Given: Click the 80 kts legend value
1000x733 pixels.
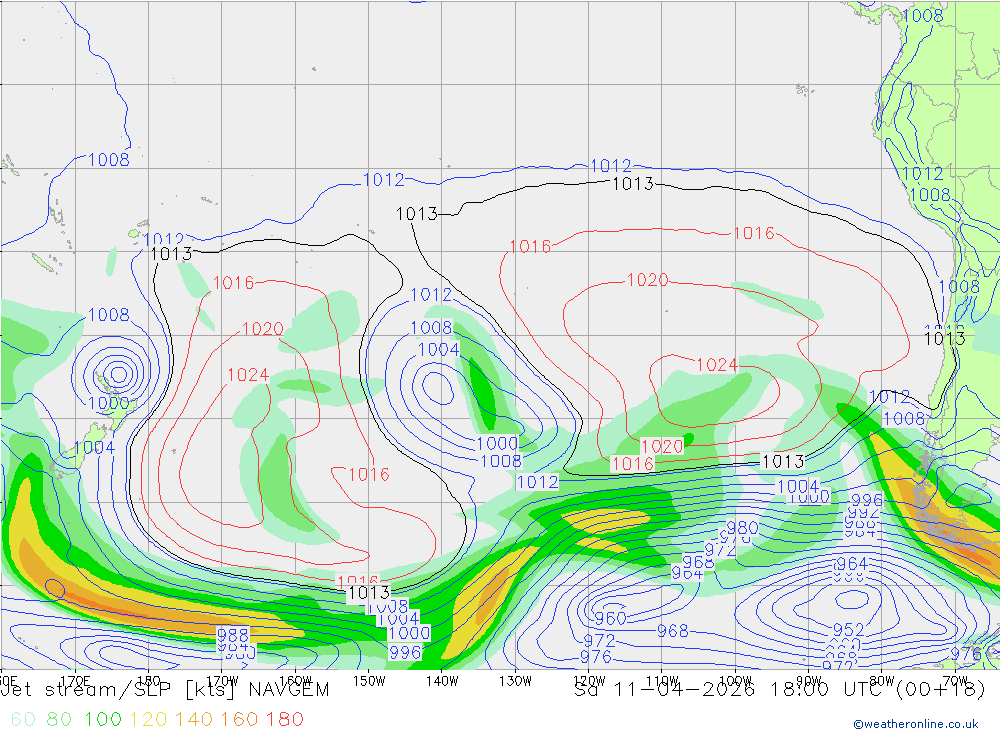Looking at the screenshot, I should pyautogui.click(x=59, y=719).
